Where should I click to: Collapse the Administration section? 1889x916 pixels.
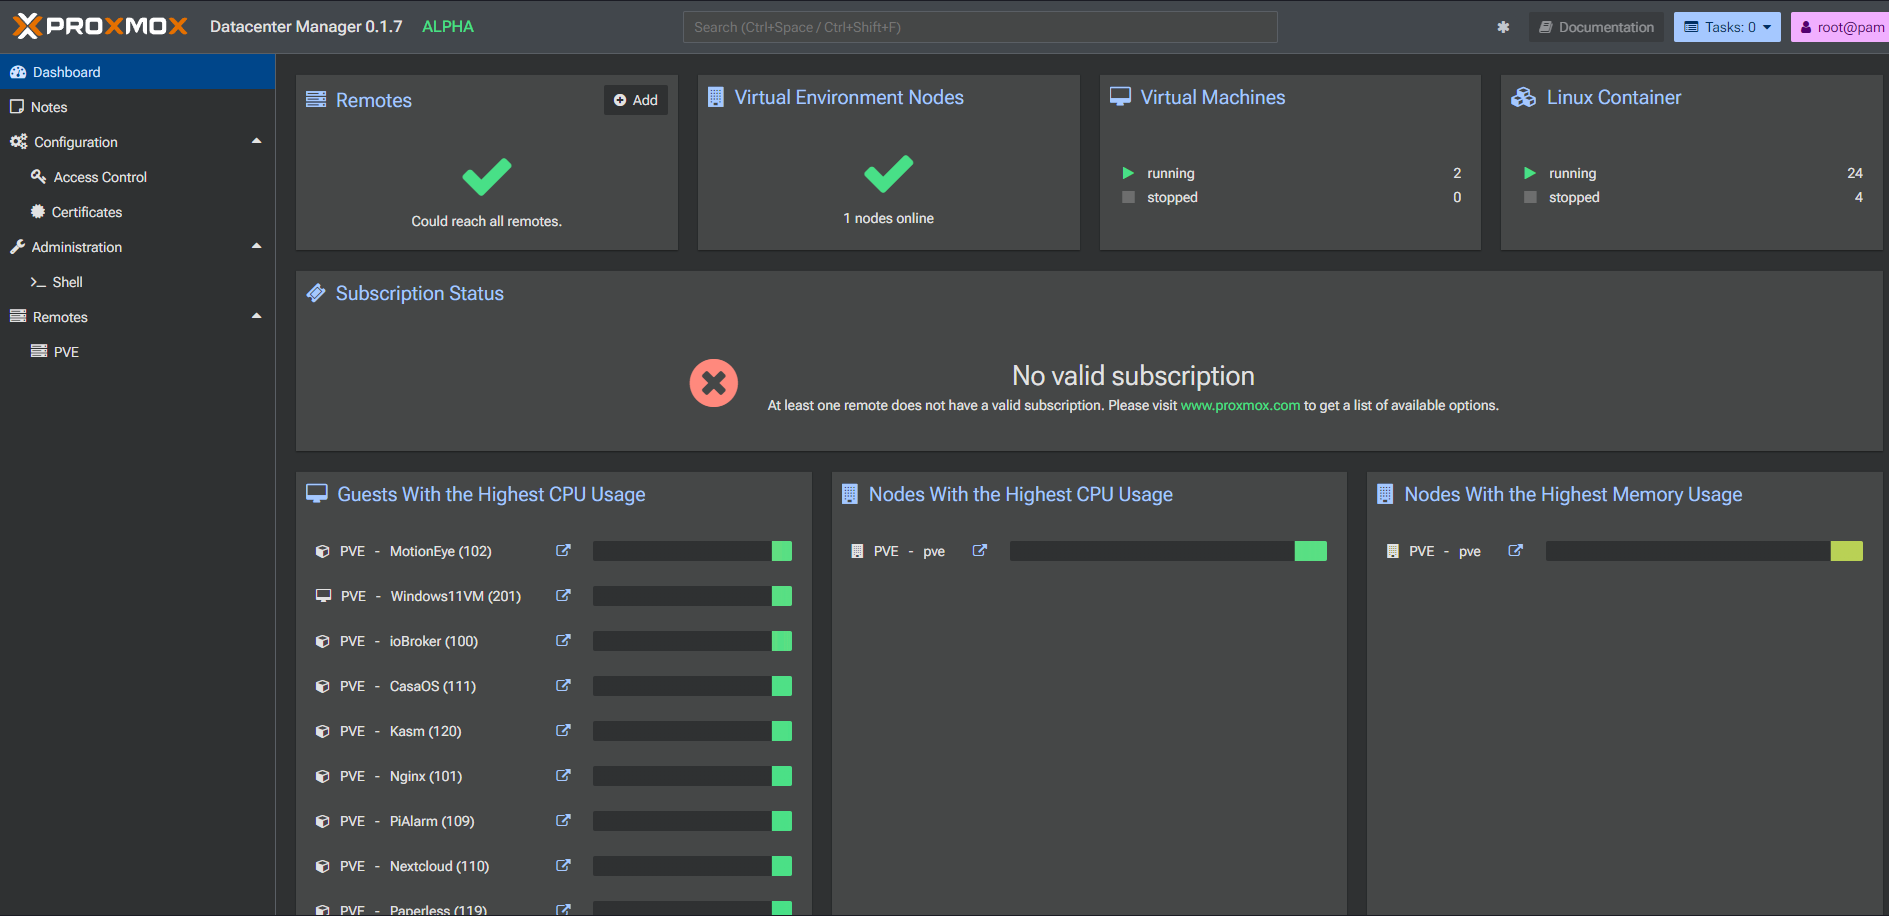(x=256, y=246)
